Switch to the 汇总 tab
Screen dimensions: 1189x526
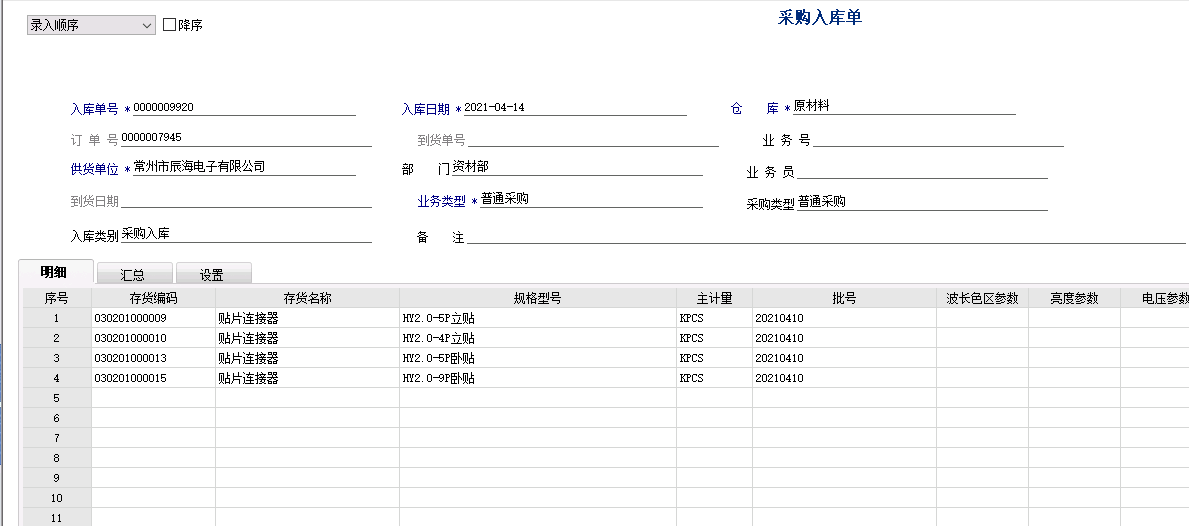click(x=133, y=274)
